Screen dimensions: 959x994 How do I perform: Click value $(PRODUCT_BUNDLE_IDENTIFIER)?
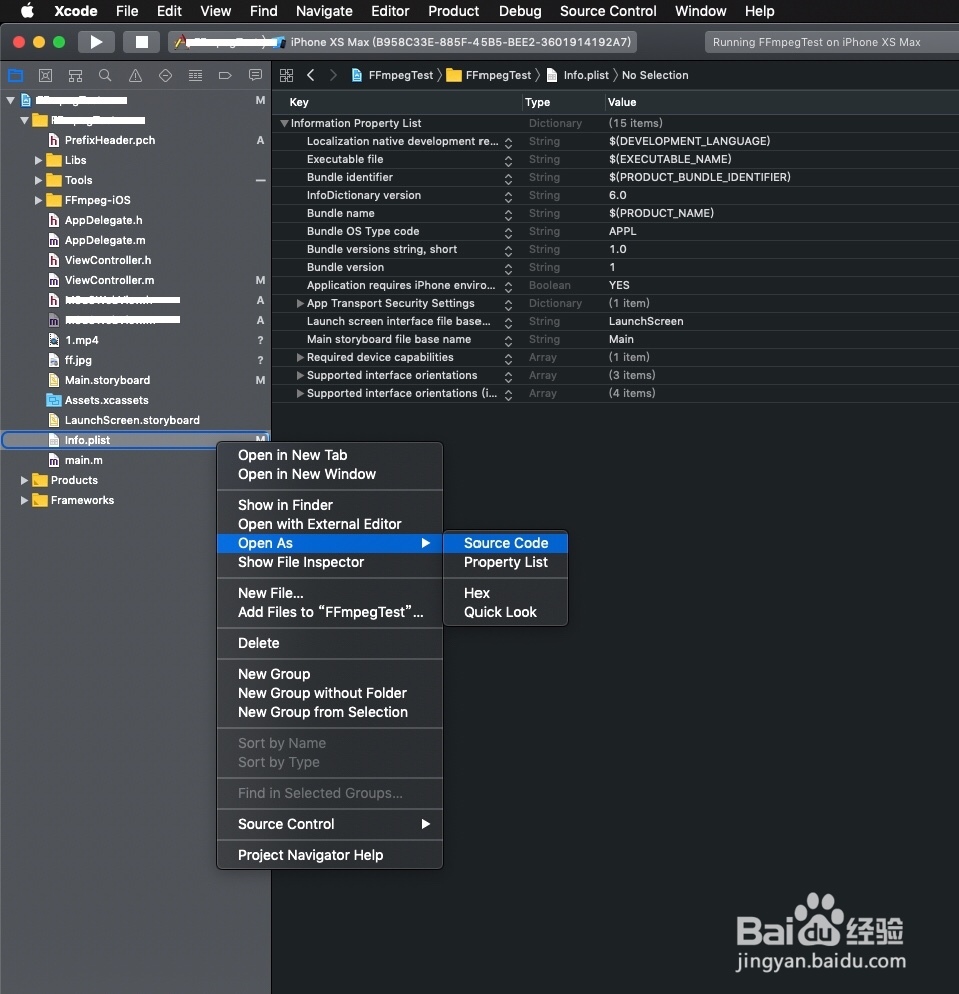tap(700, 178)
